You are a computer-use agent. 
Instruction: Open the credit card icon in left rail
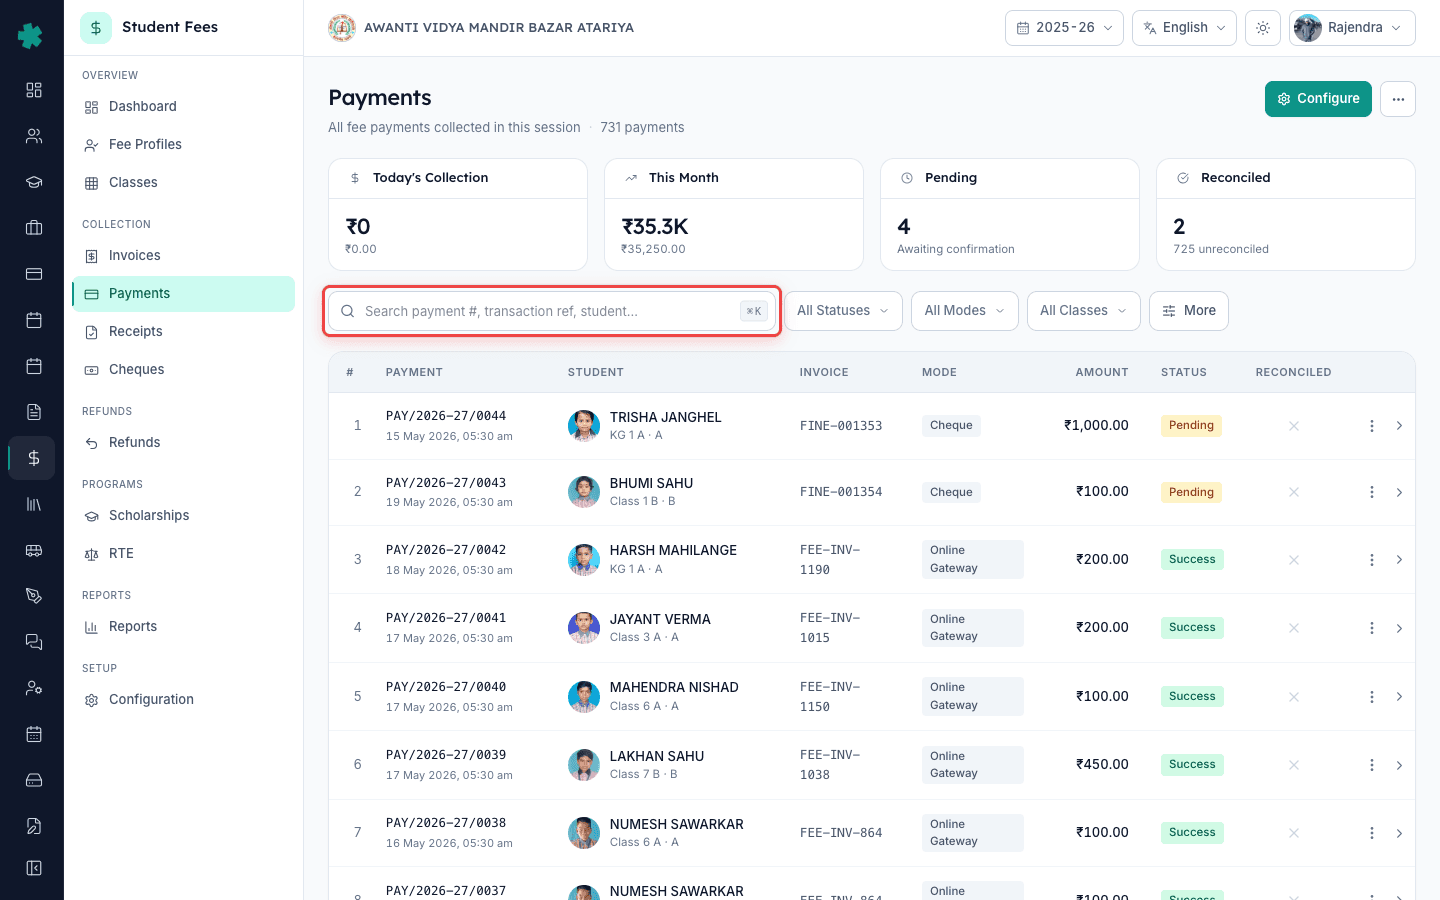pyautogui.click(x=34, y=274)
